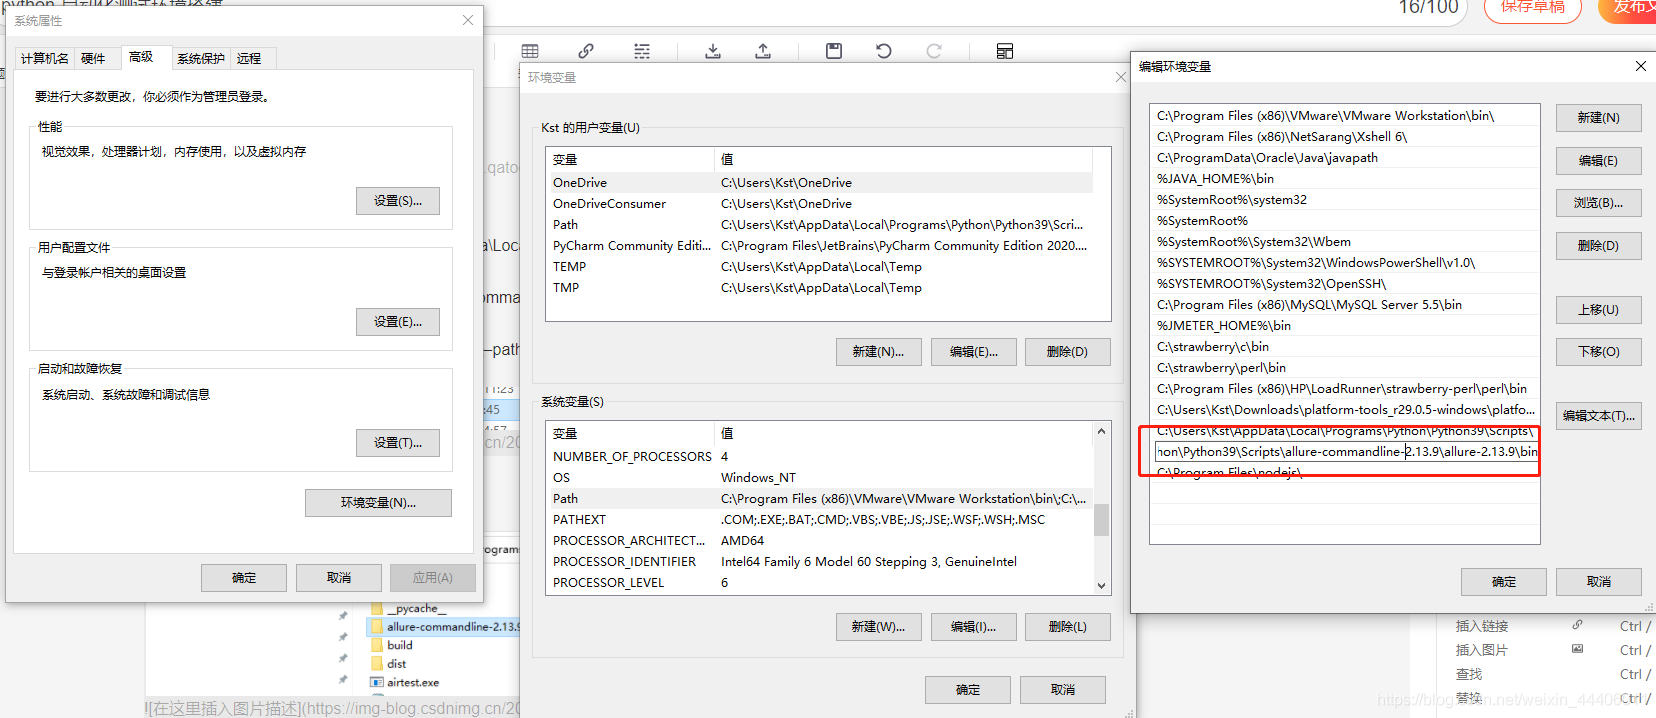This screenshot has height=718, width=1656.
Task: Click the allure-2.13.9\bin path edit field
Action: 1346,452
